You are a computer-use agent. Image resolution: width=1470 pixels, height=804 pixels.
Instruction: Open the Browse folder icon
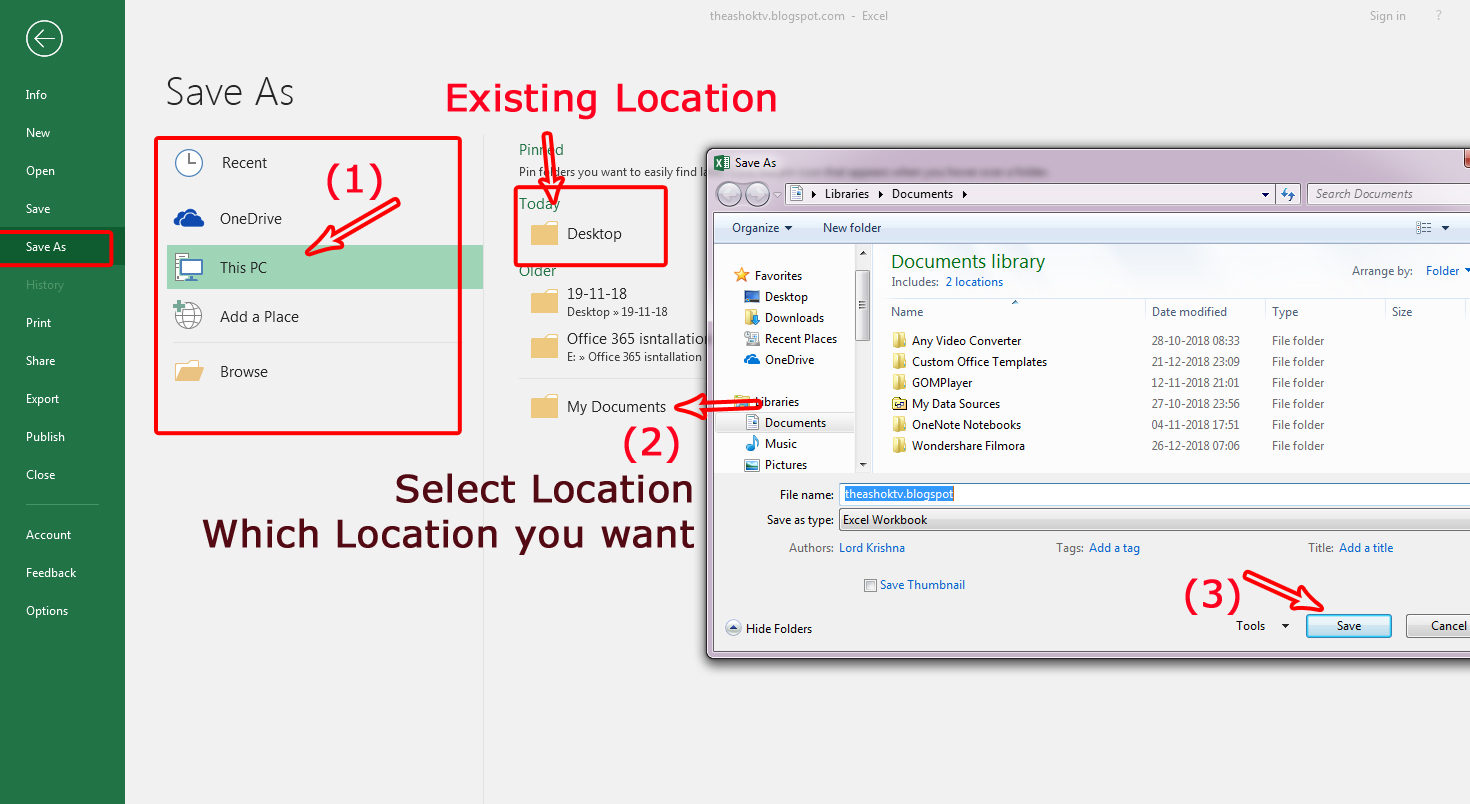189,372
